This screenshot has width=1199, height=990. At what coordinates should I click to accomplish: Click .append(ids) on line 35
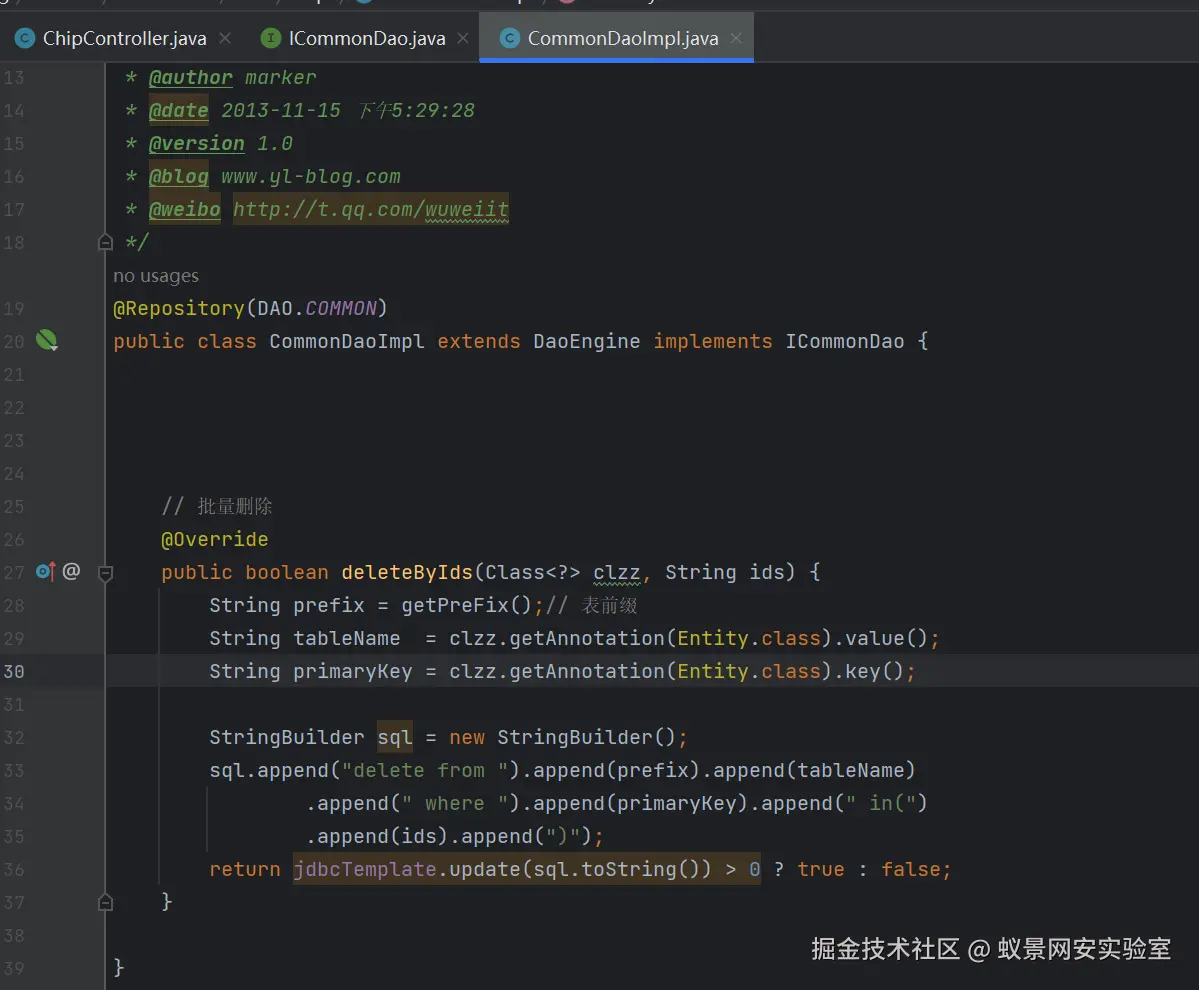point(377,836)
